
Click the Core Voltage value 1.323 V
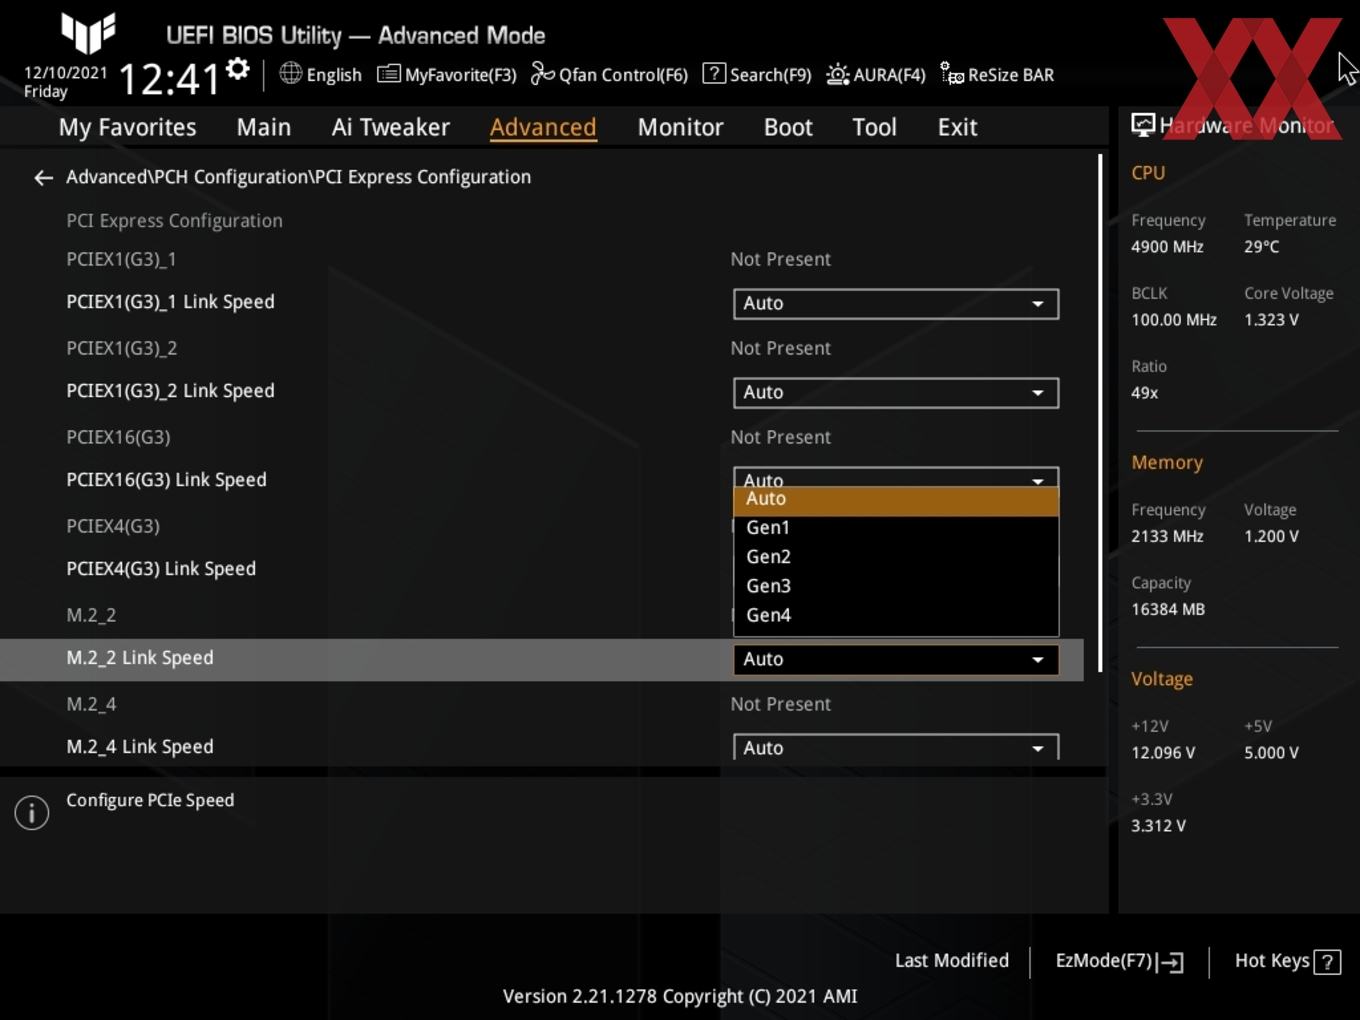click(x=1271, y=320)
